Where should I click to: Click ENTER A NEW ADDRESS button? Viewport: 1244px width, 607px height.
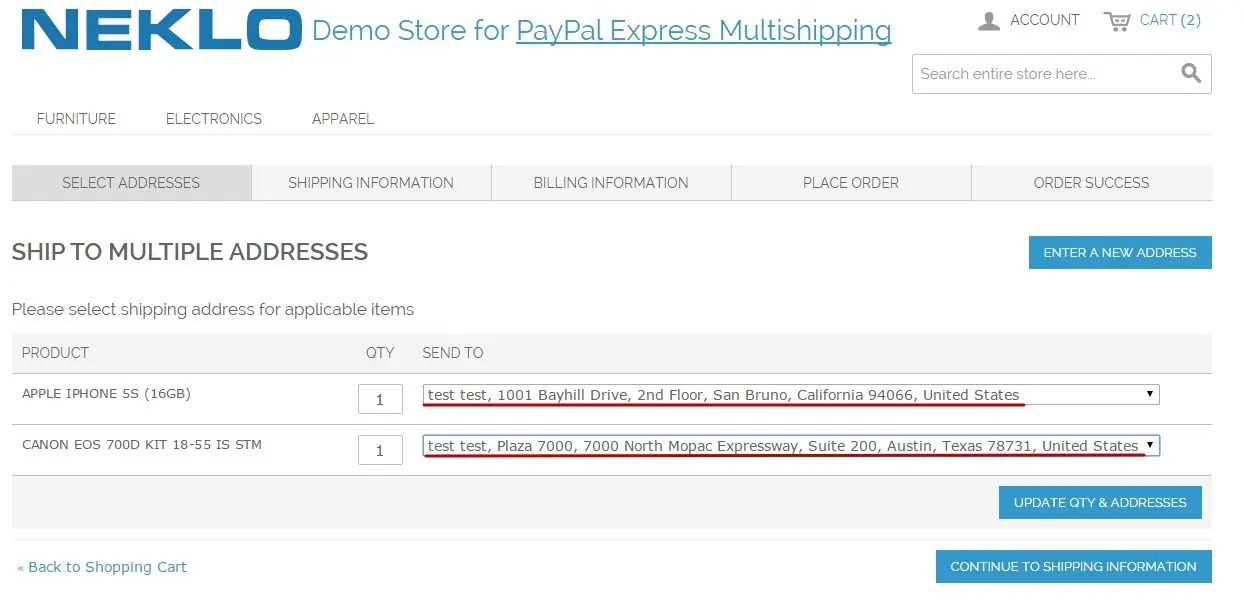[x=1120, y=253]
